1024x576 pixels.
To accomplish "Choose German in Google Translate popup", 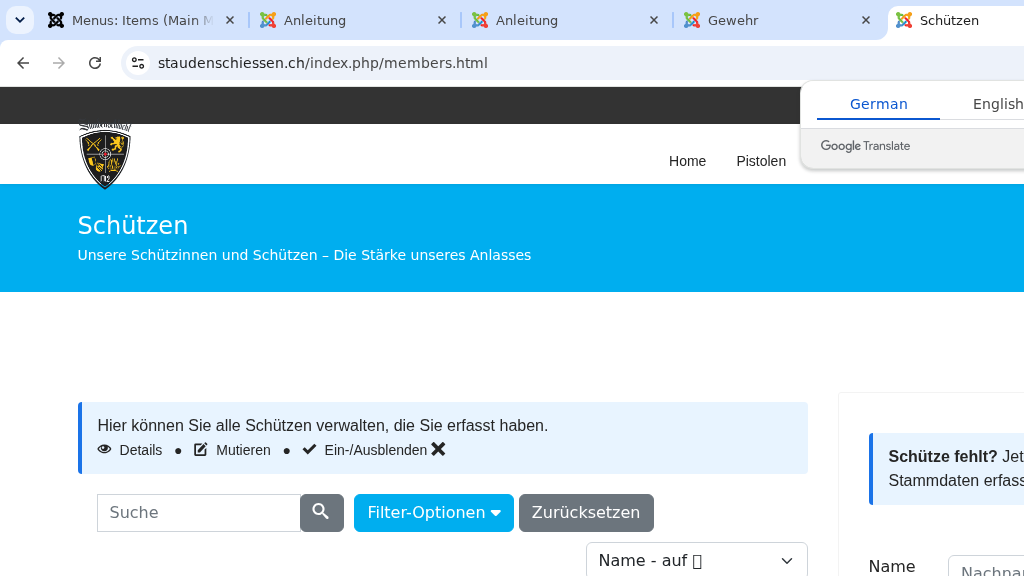I will click(878, 104).
